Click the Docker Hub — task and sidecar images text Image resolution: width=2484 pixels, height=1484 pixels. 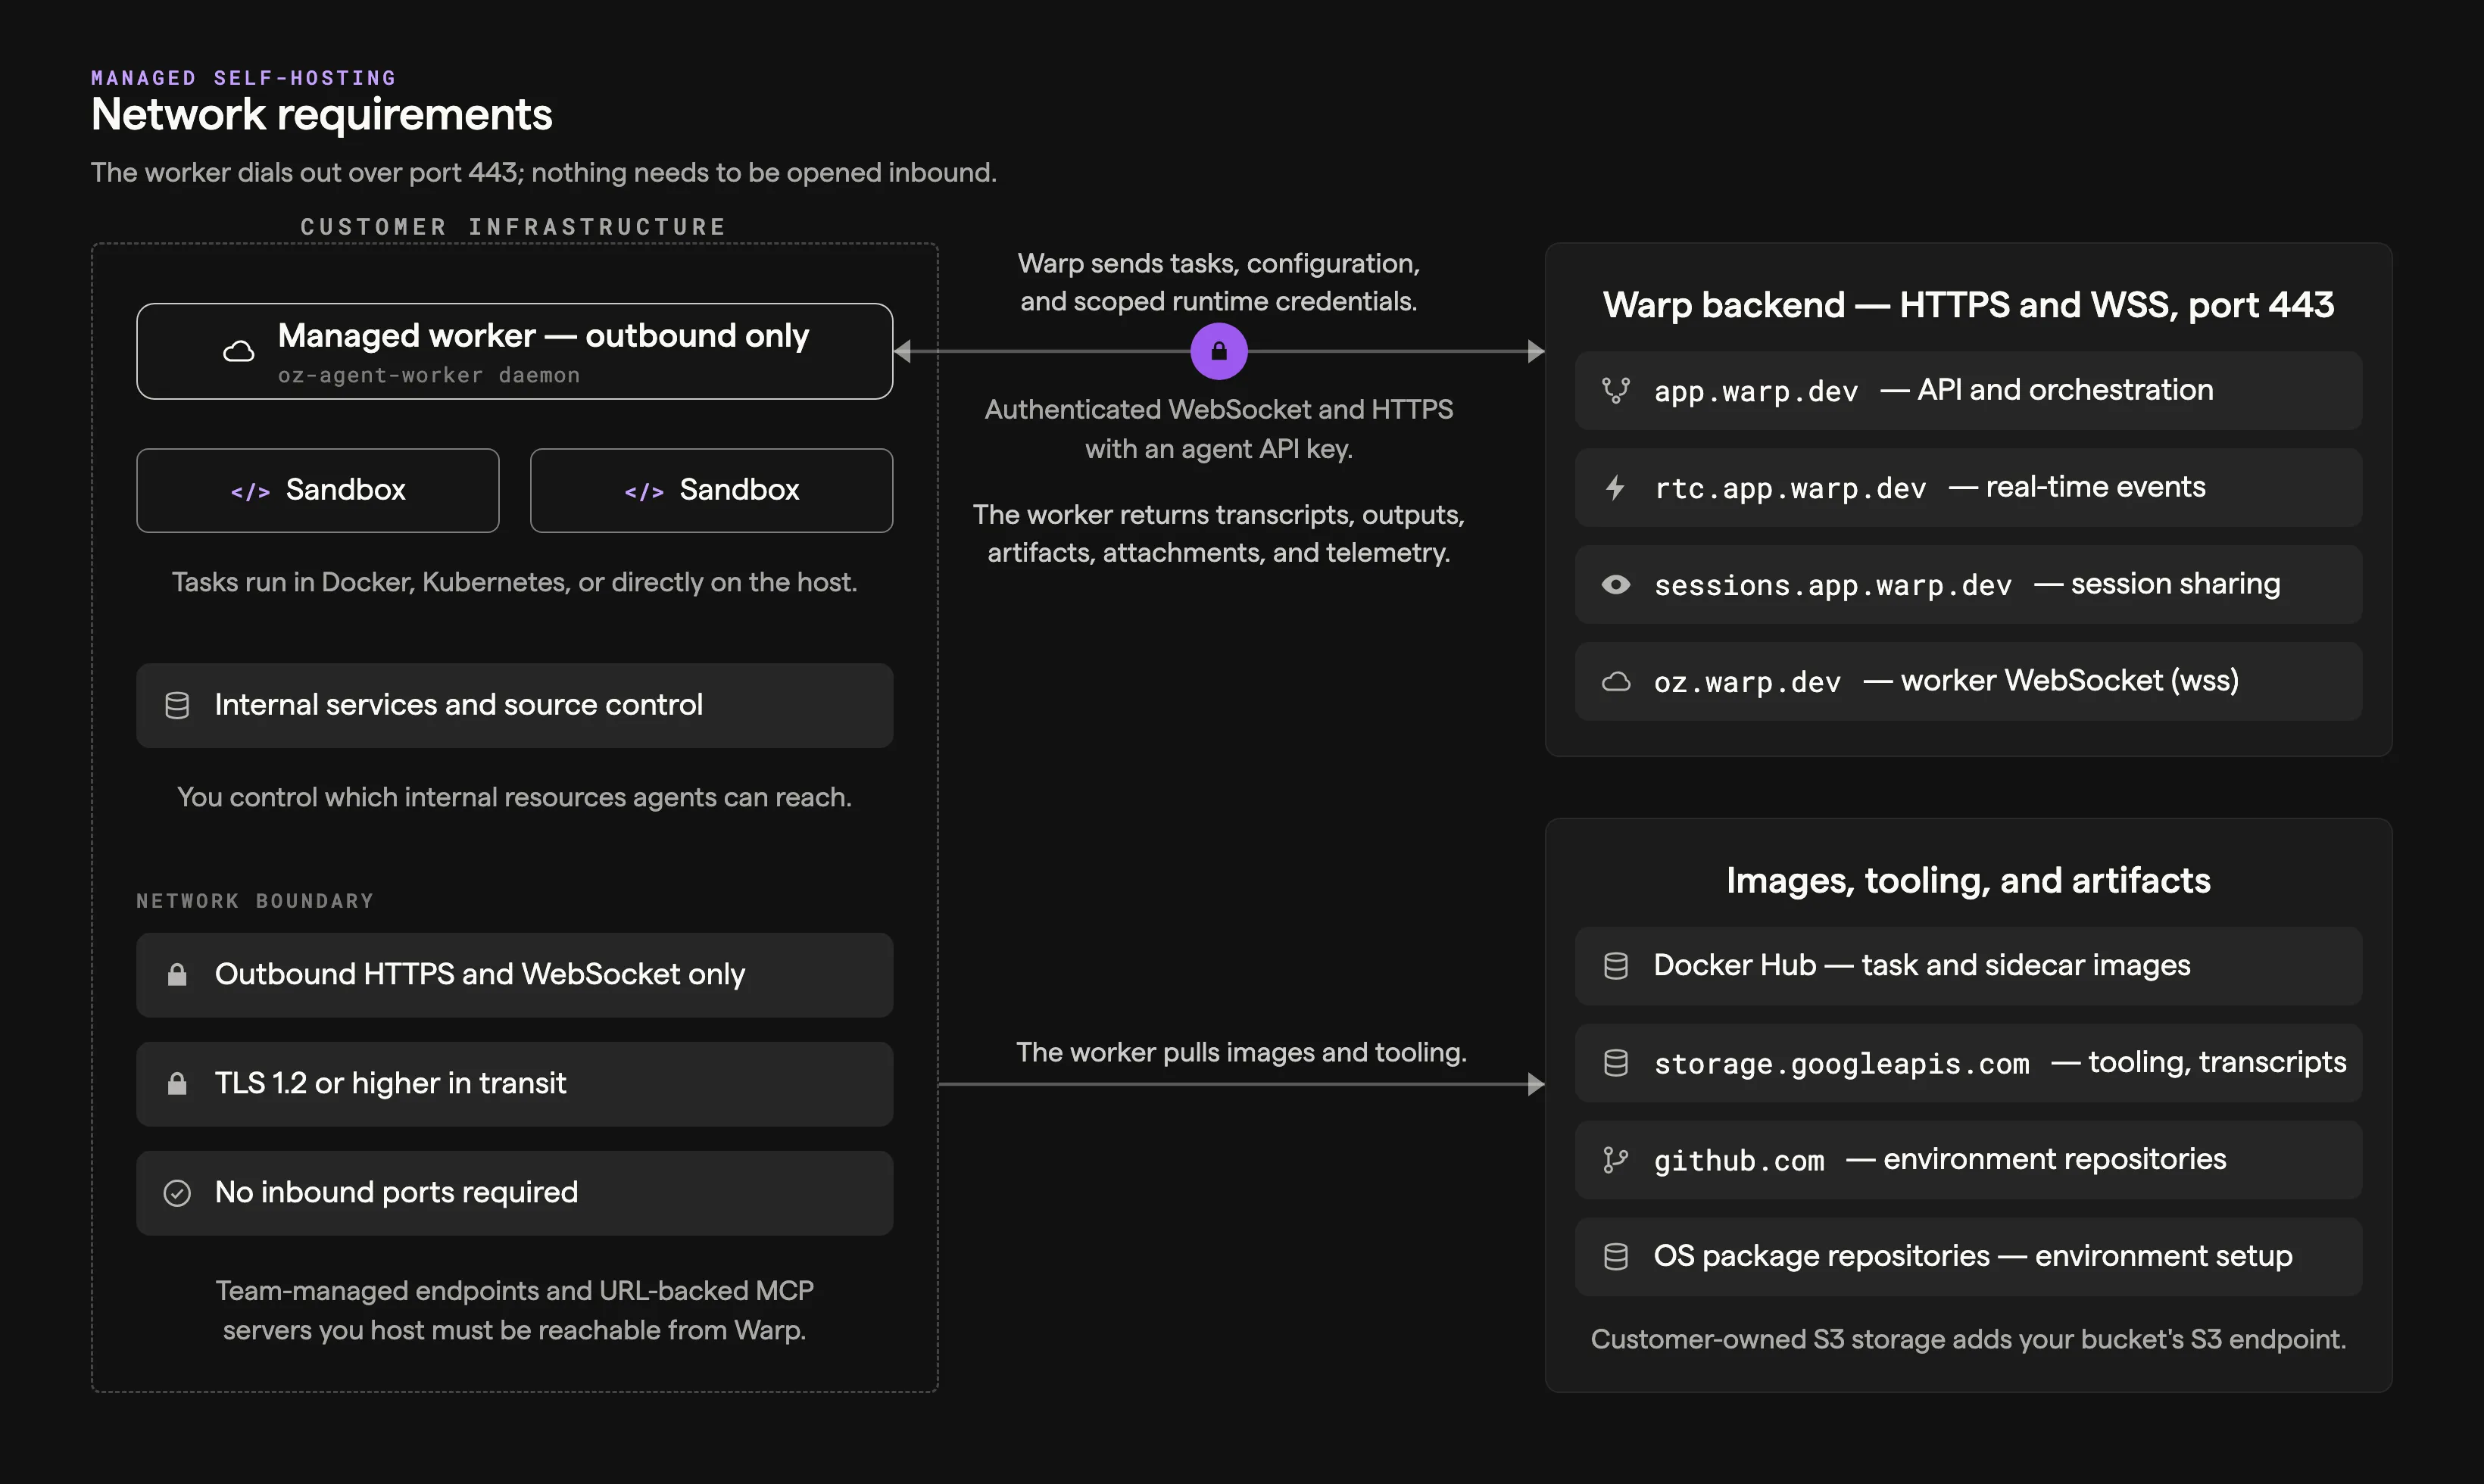point(1921,965)
